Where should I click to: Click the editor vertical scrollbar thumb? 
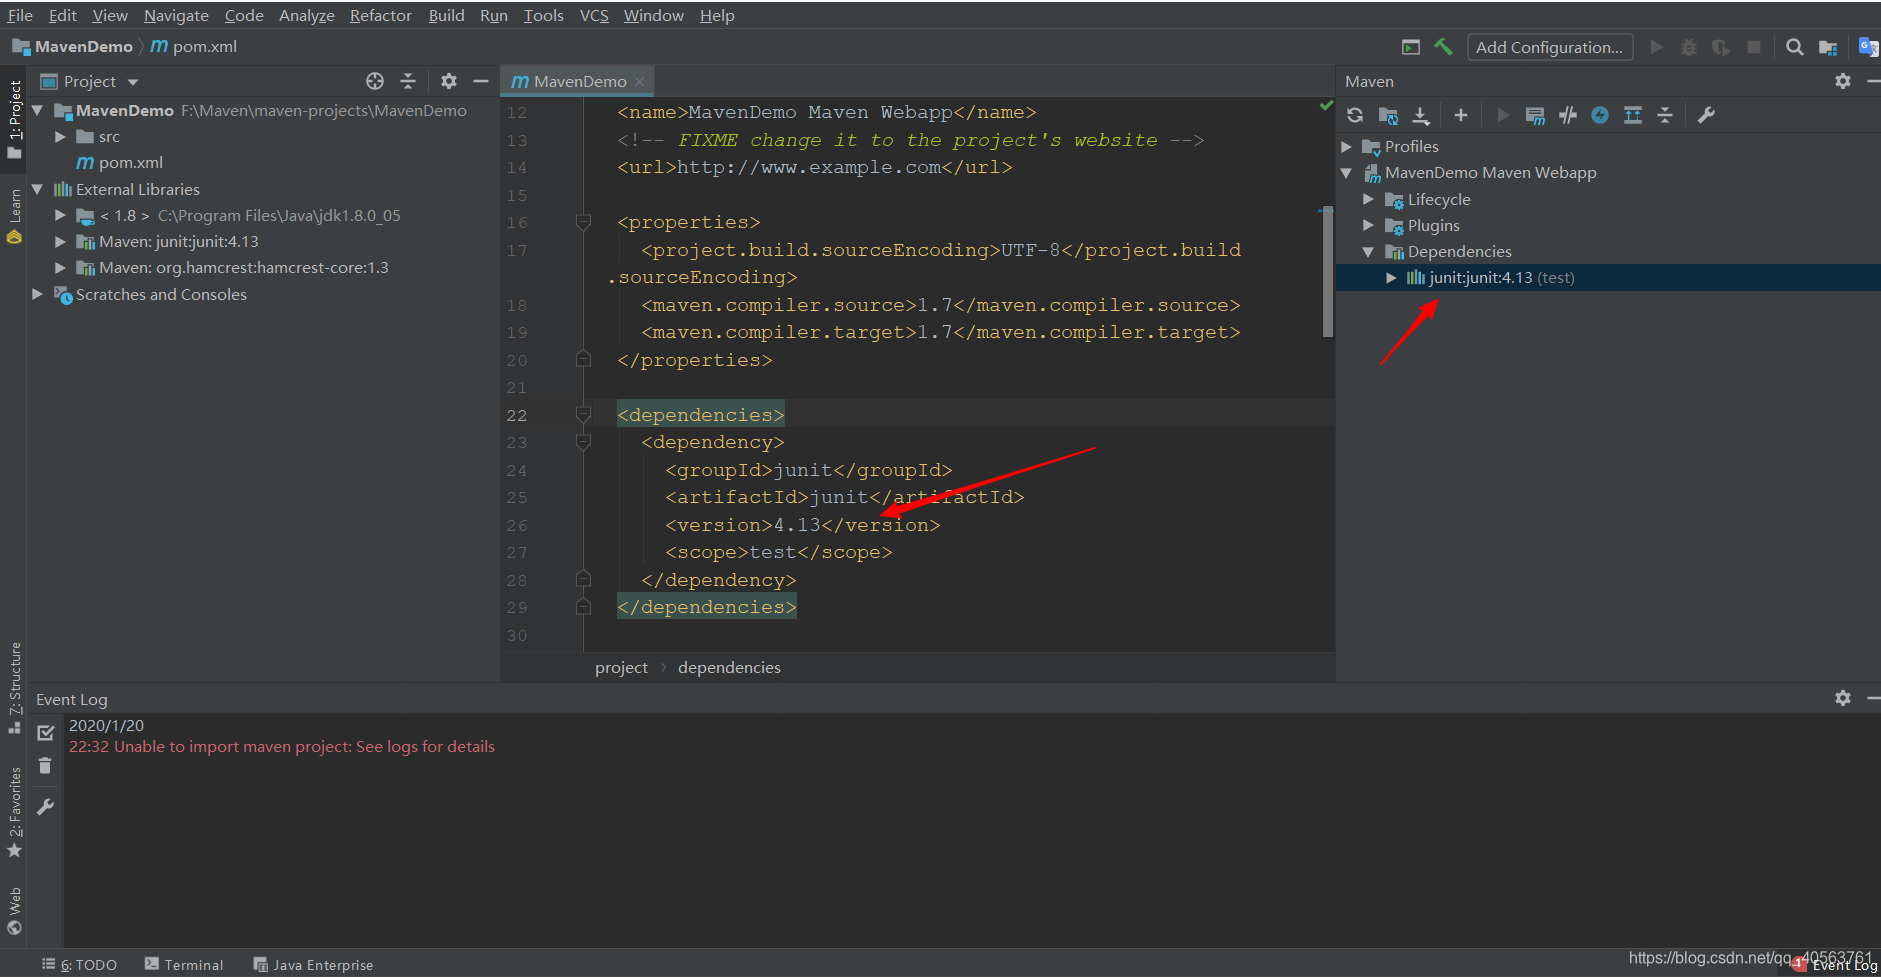(1327, 272)
